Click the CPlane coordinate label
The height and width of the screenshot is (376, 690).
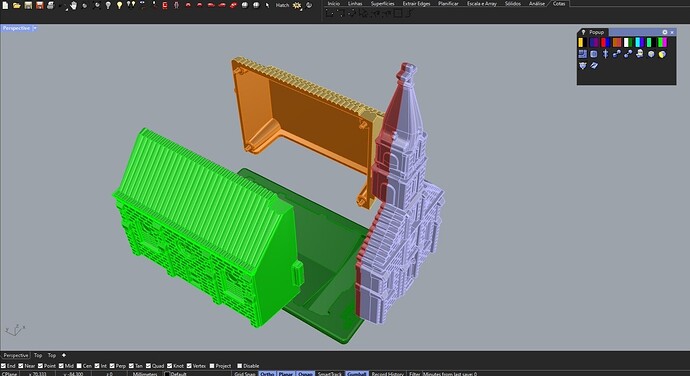pos(9,373)
